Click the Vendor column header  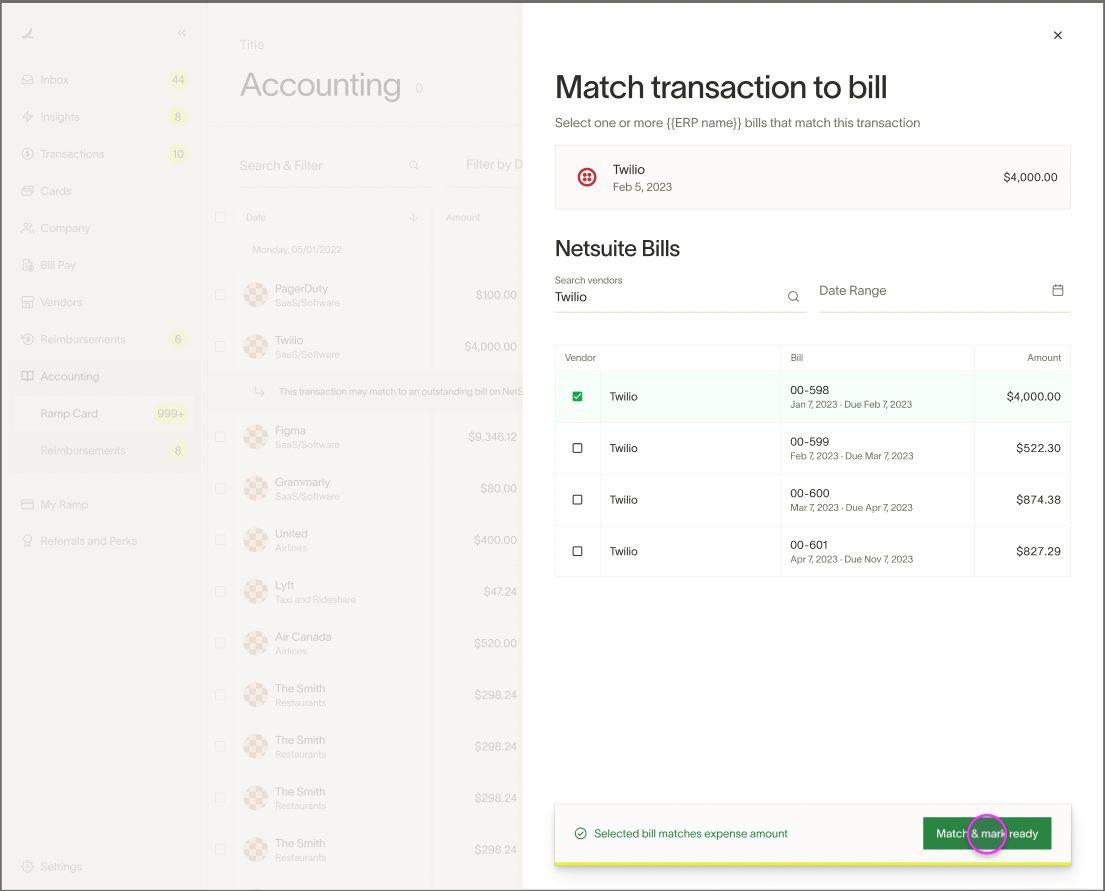(580, 357)
